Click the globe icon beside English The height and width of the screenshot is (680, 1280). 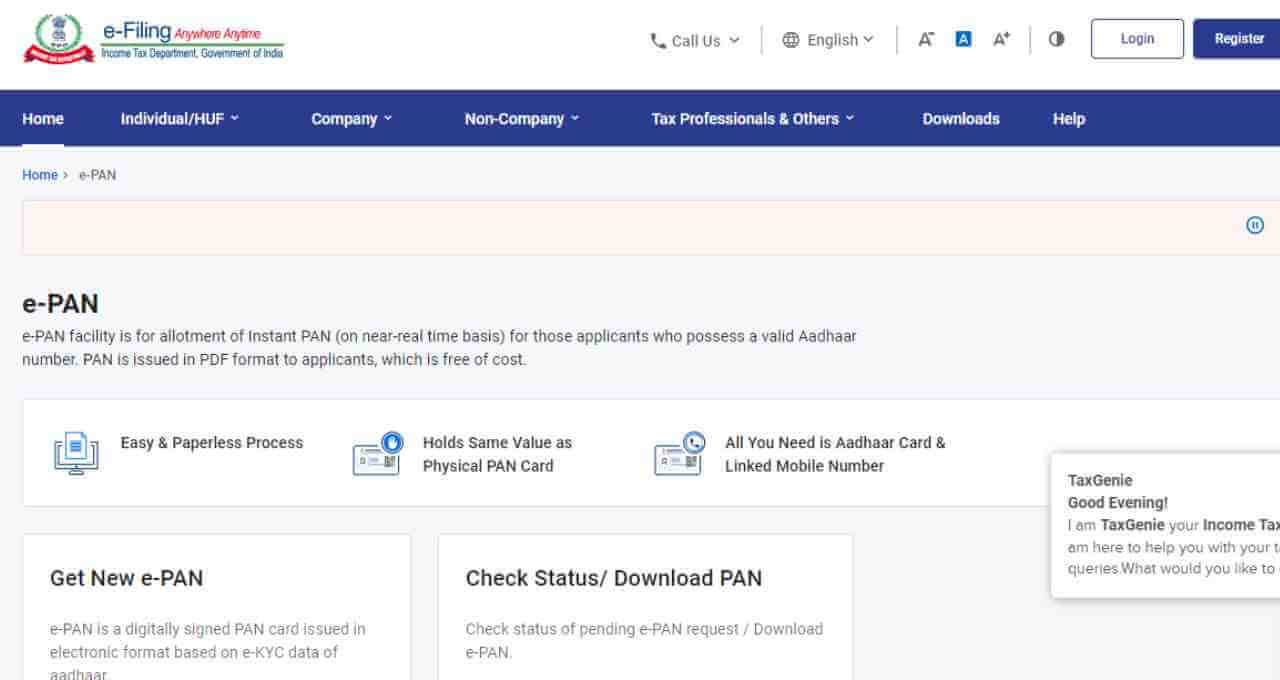(791, 40)
